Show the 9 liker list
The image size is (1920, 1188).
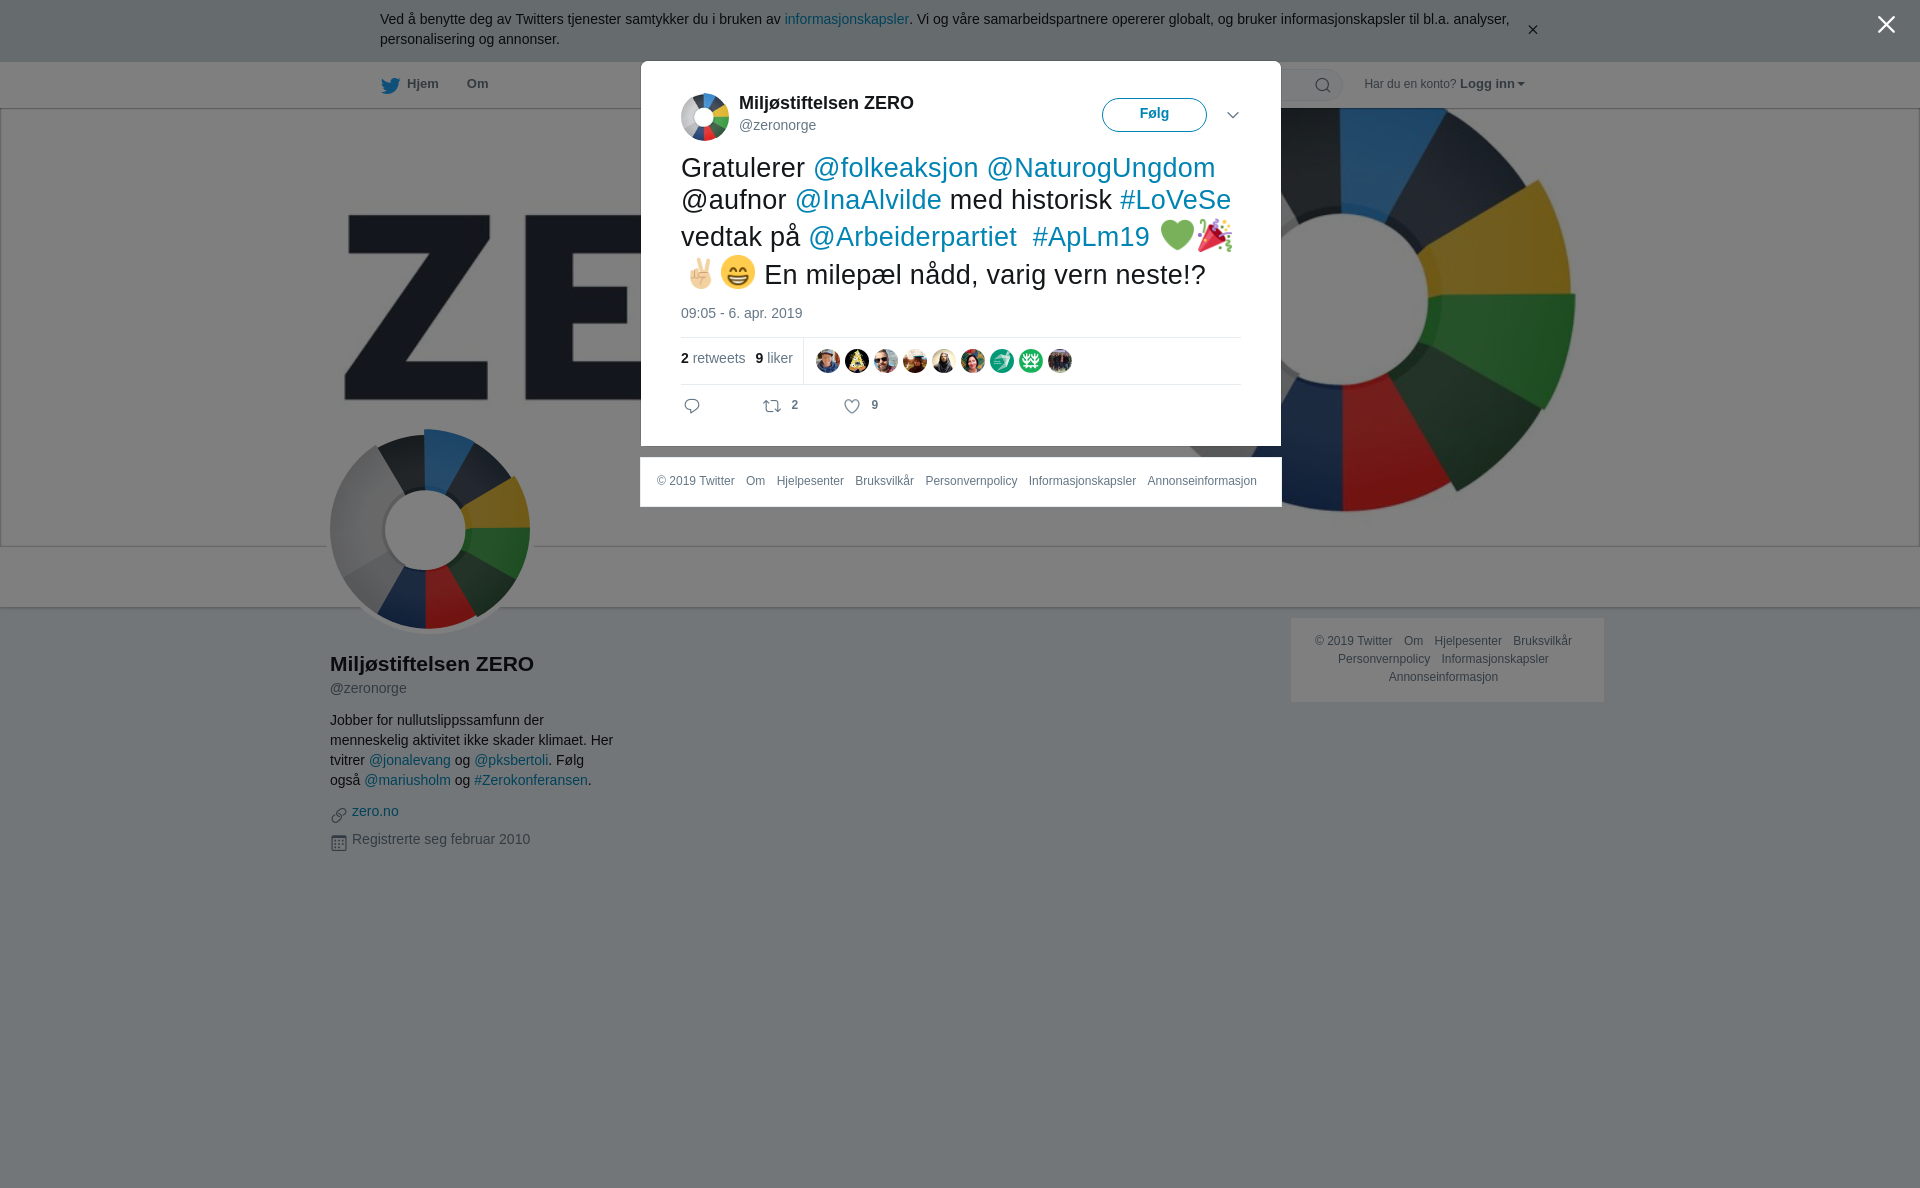point(774,358)
